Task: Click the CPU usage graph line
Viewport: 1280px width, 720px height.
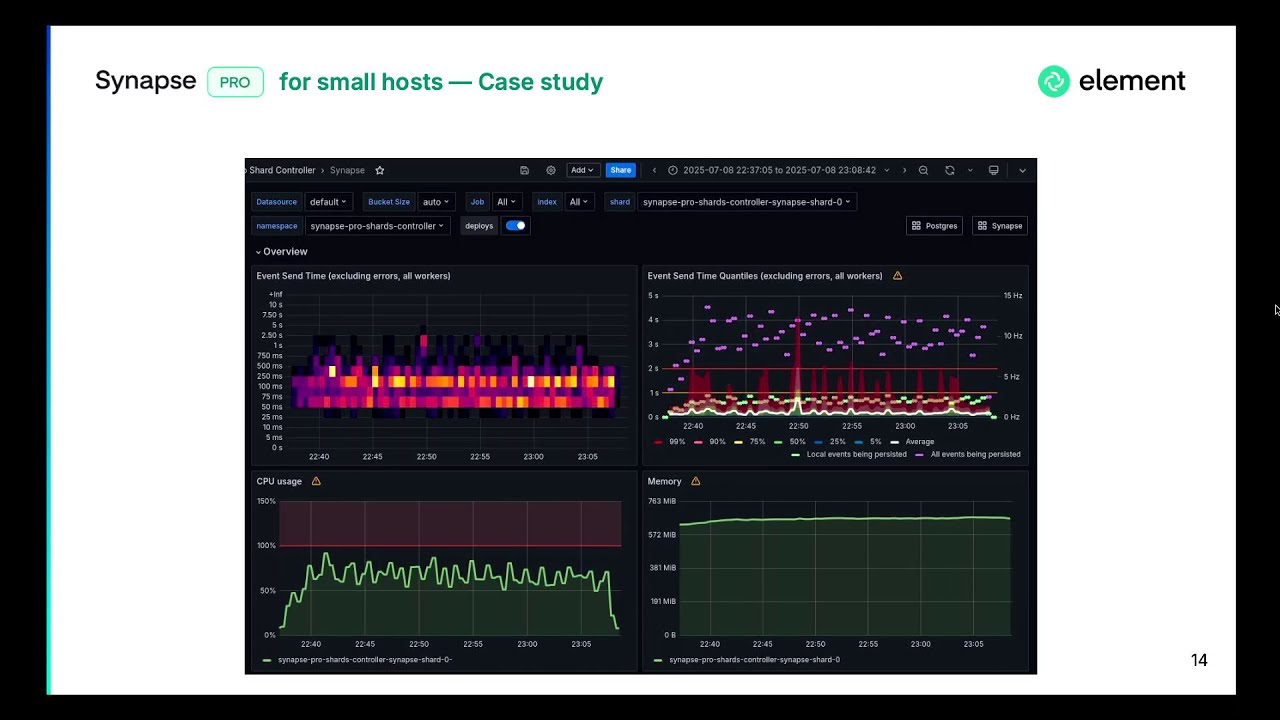Action: 448,590
